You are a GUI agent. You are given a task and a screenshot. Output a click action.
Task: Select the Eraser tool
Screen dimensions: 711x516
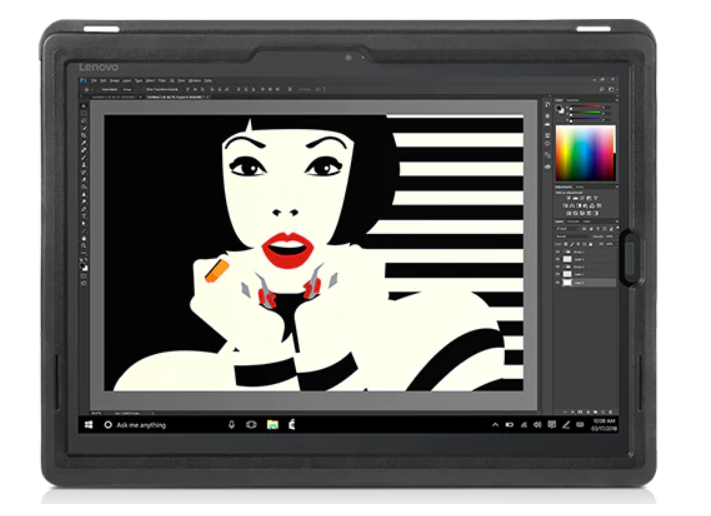84,179
